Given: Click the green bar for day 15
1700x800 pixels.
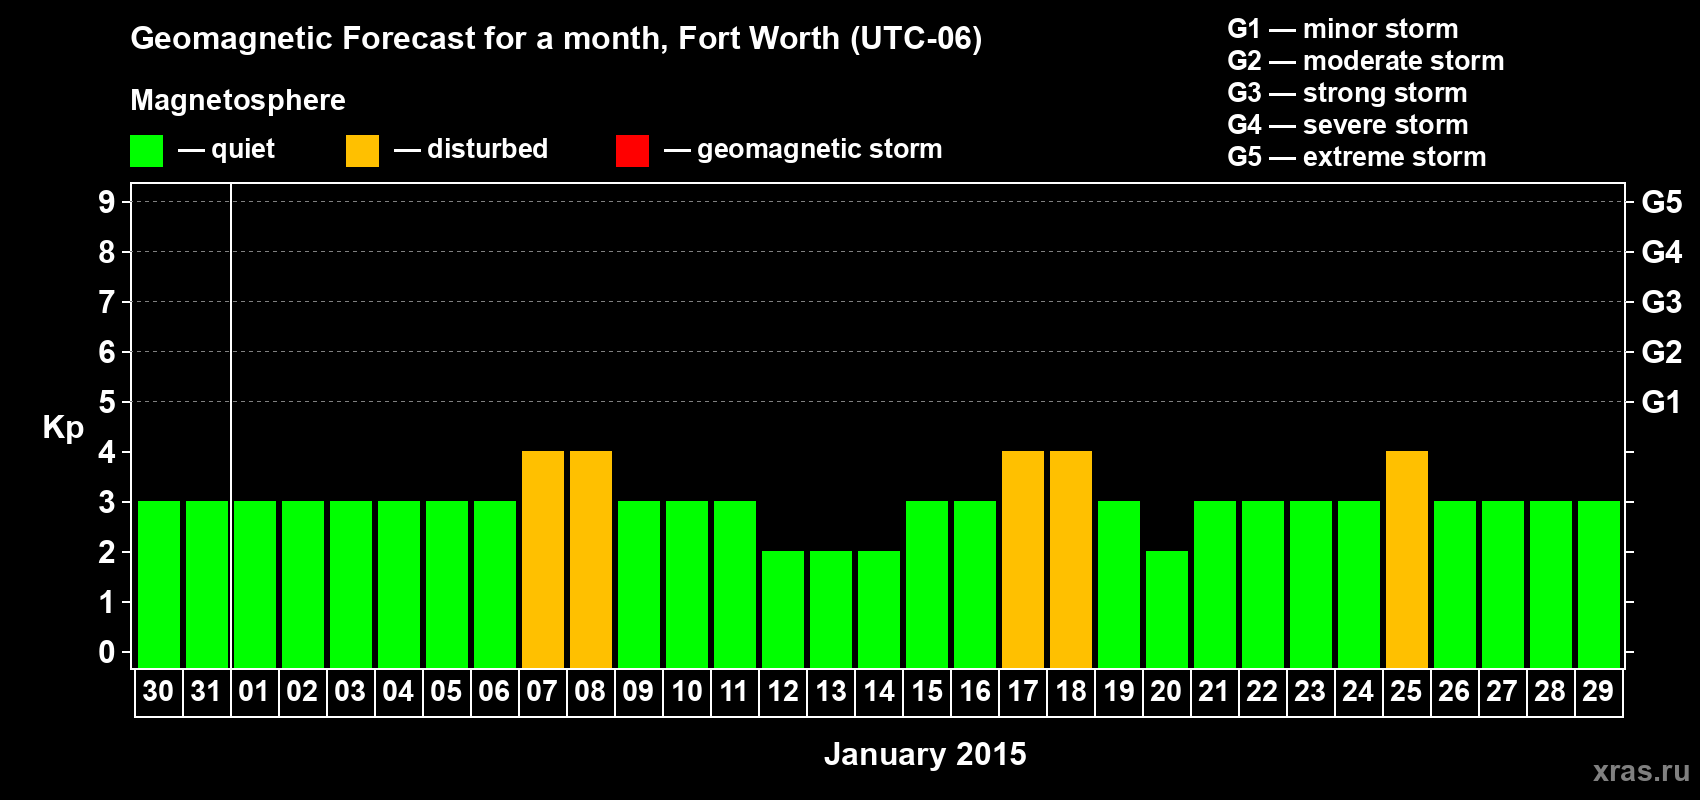Looking at the screenshot, I should (x=927, y=584).
